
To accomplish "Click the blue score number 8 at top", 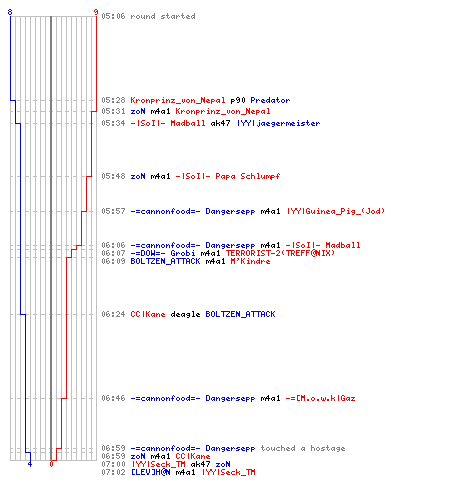I will pyautogui.click(x=10, y=12).
